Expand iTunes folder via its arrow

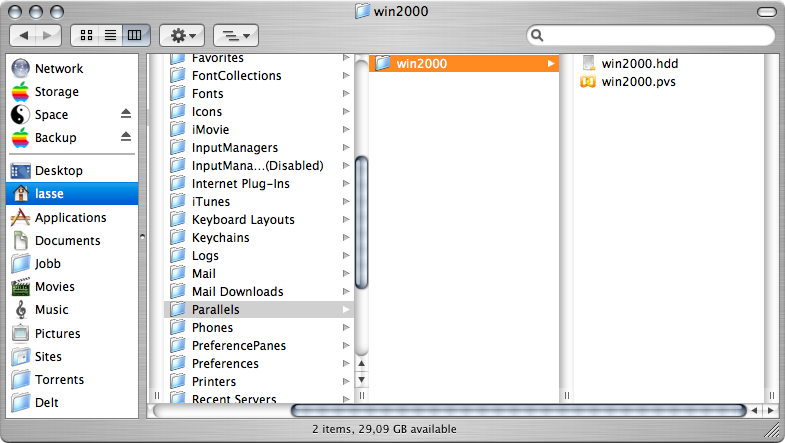(x=346, y=202)
